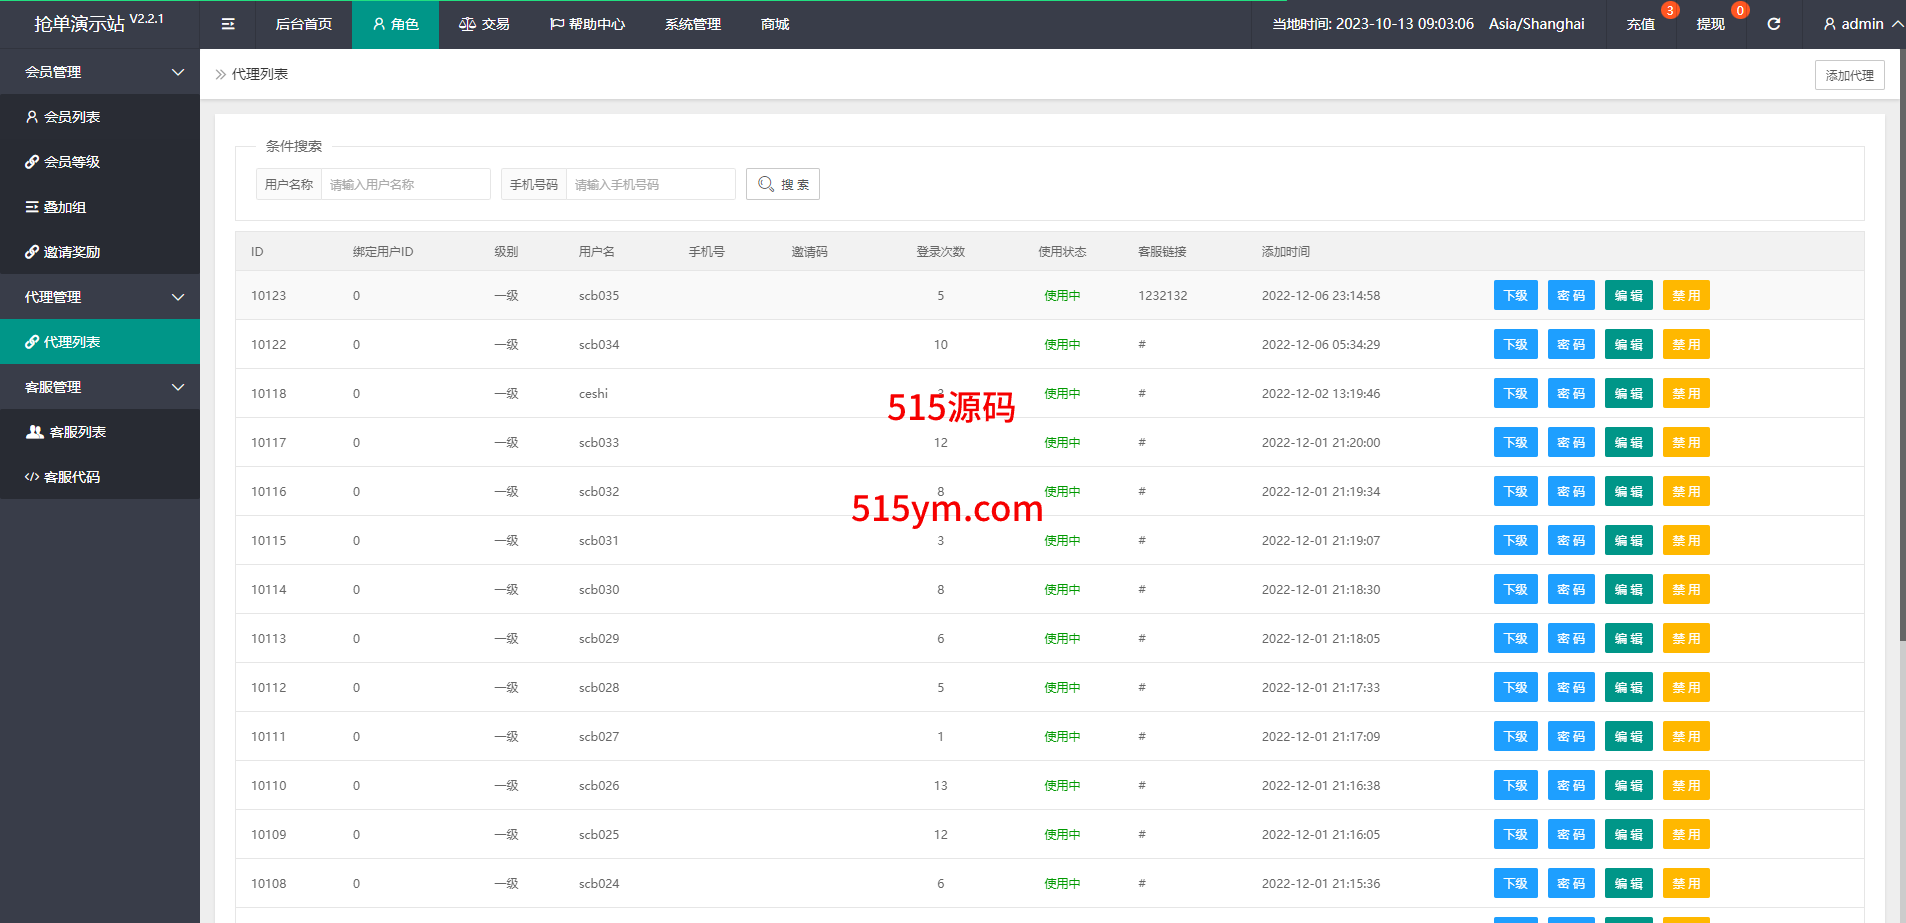Open 充值 recharge notifications with badge
Screen dimensions: 1906x923
point(1641,24)
